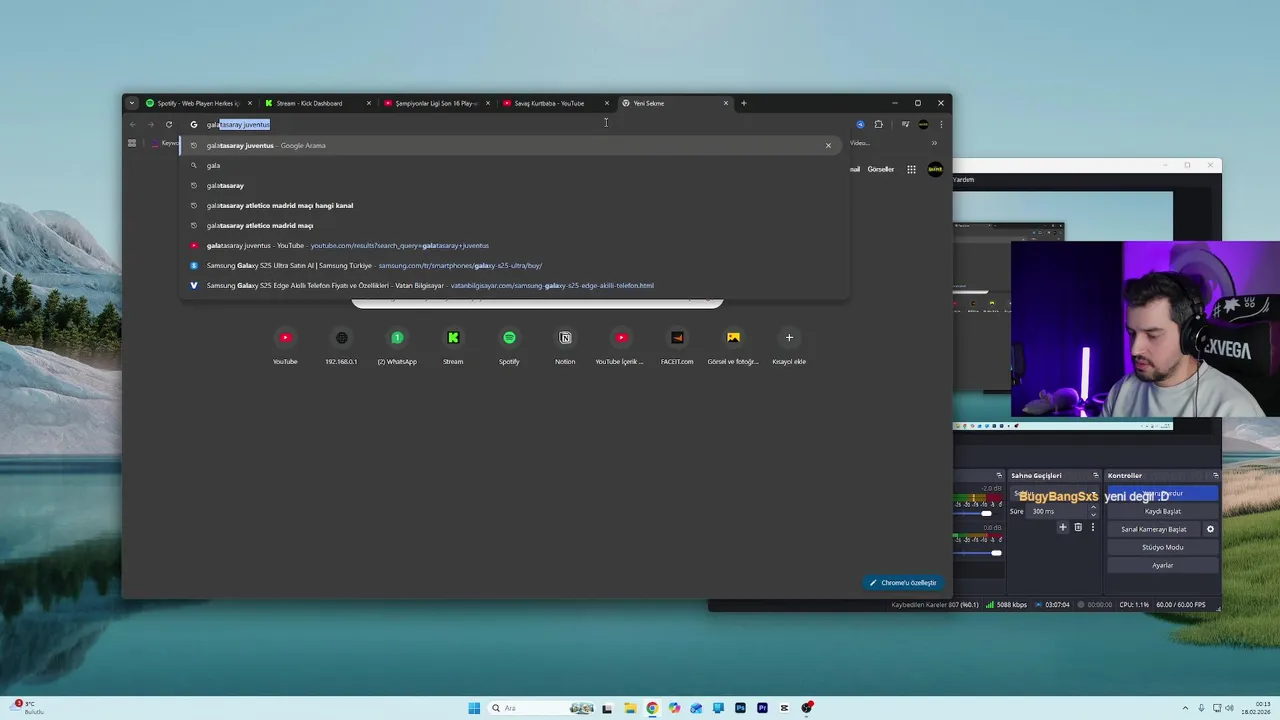Viewport: 1280px width, 720px height.
Task: Click the taskbar Ara search box
Action: click(x=540, y=708)
